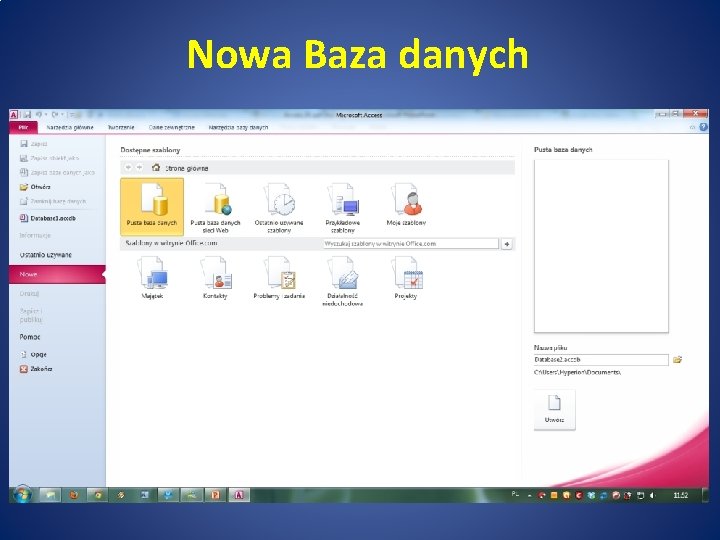
Task: Click the browse folder icon beside file name
Action: 677,360
